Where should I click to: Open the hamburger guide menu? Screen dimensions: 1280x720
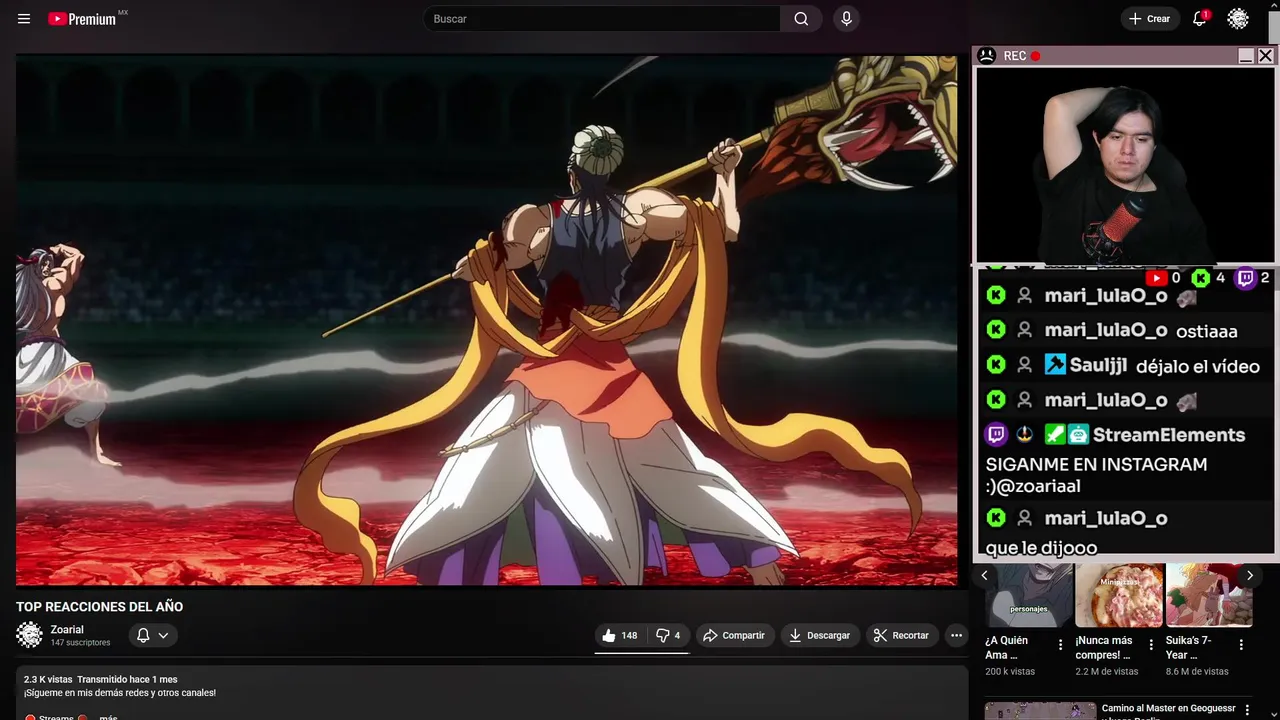click(24, 19)
